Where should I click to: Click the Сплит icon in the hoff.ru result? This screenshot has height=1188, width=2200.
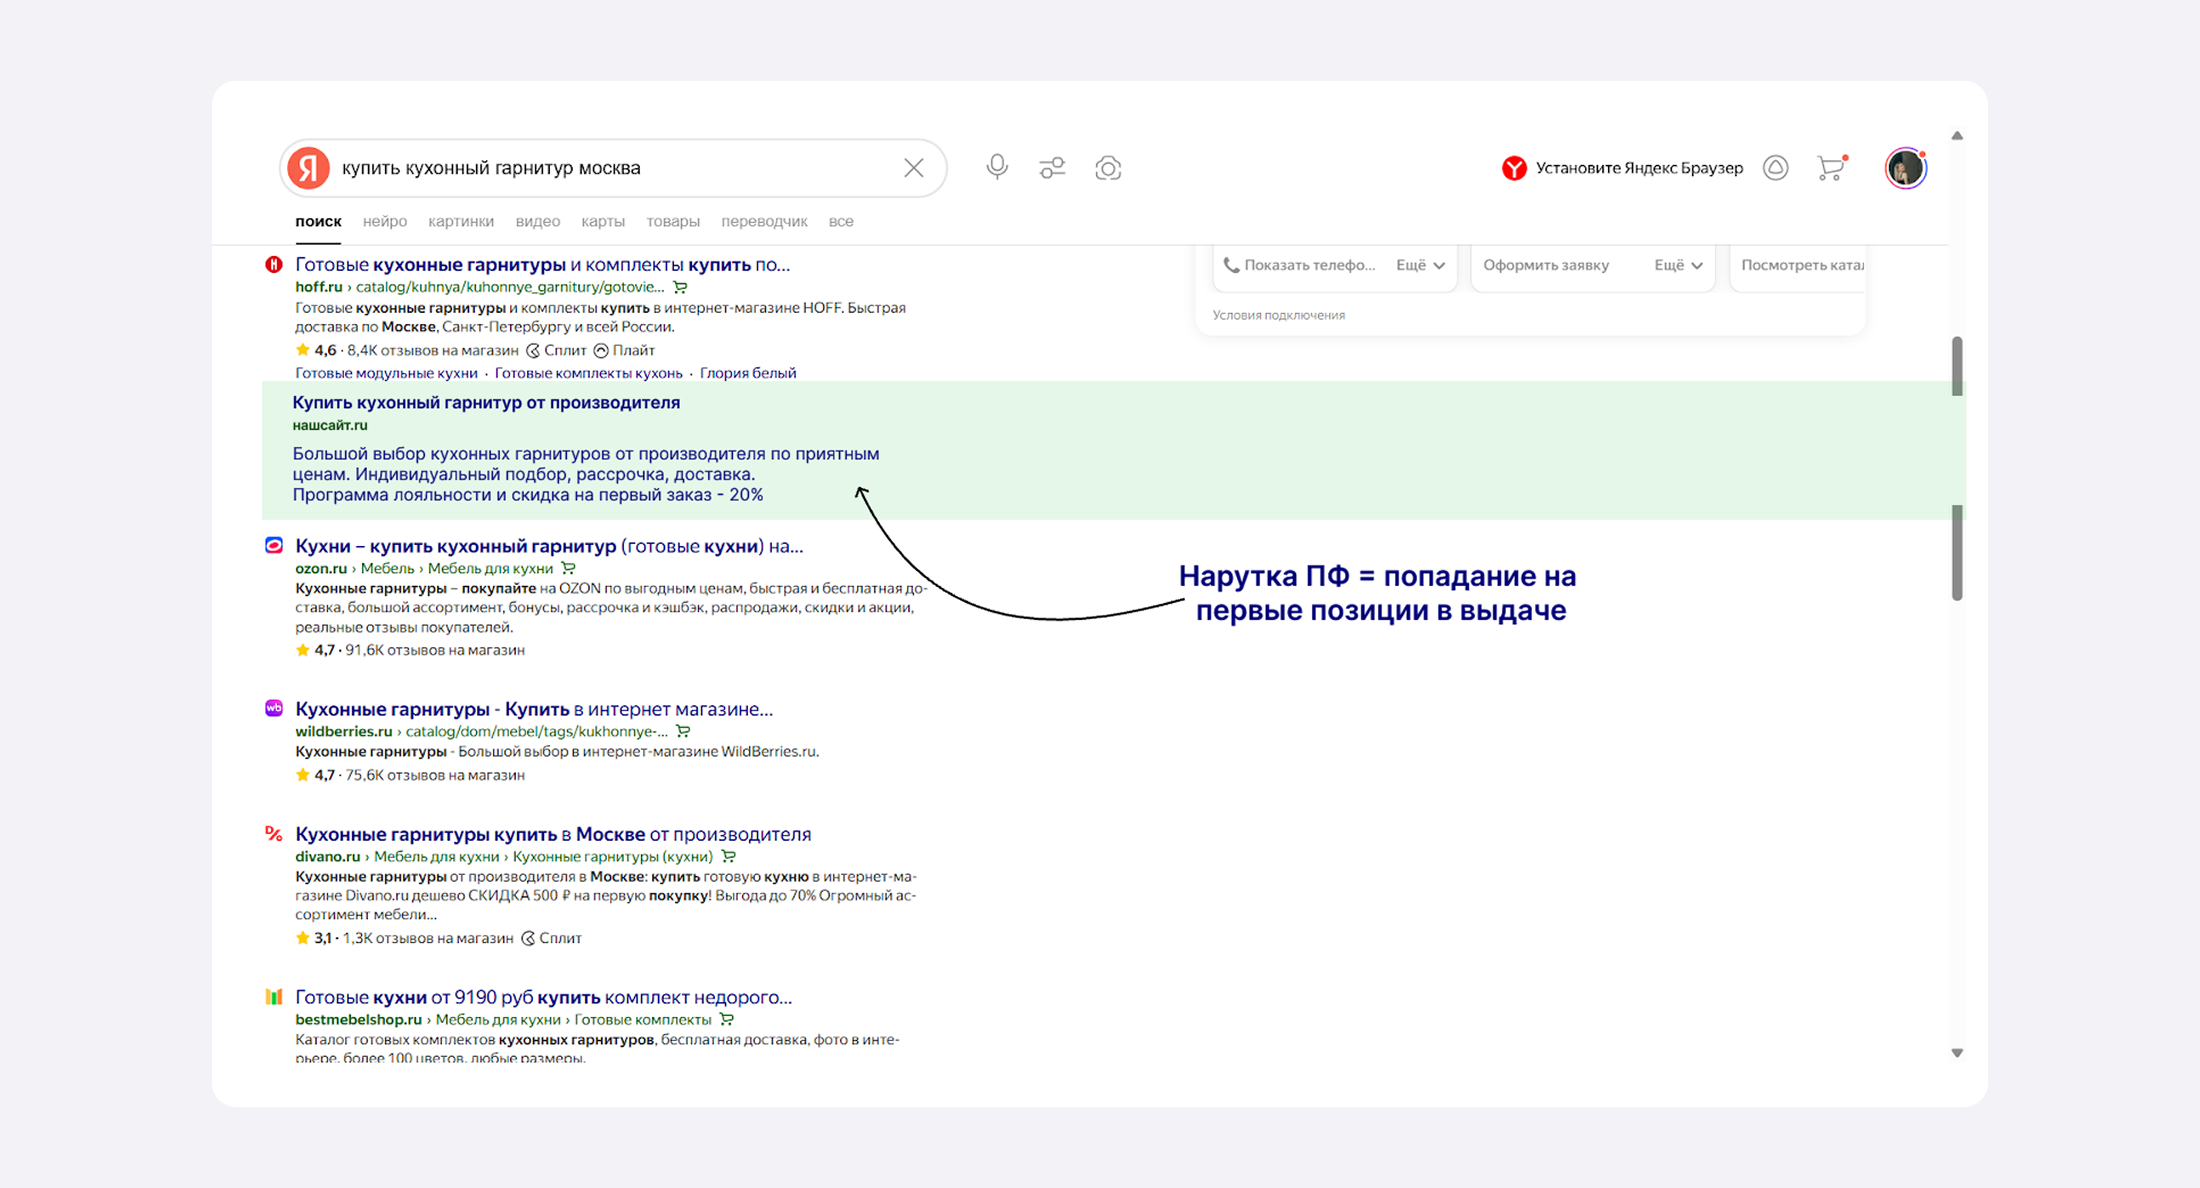(533, 350)
